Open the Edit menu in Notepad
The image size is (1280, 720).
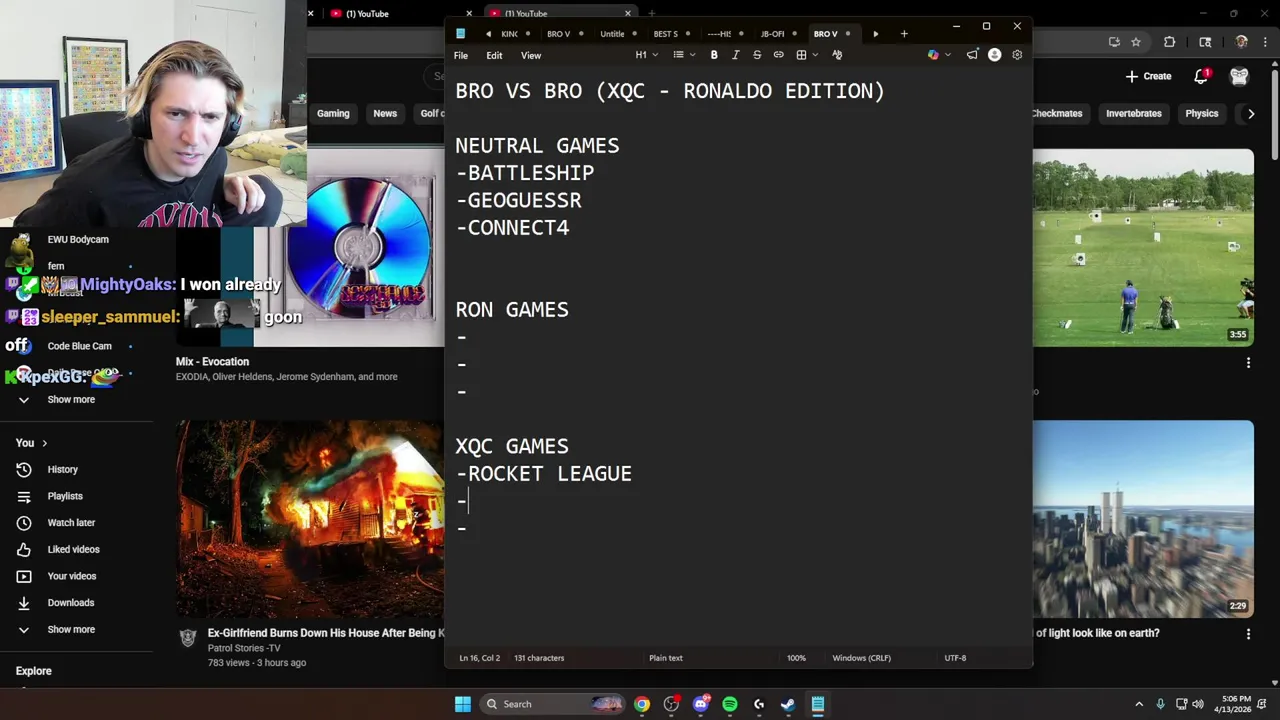pyautogui.click(x=494, y=56)
